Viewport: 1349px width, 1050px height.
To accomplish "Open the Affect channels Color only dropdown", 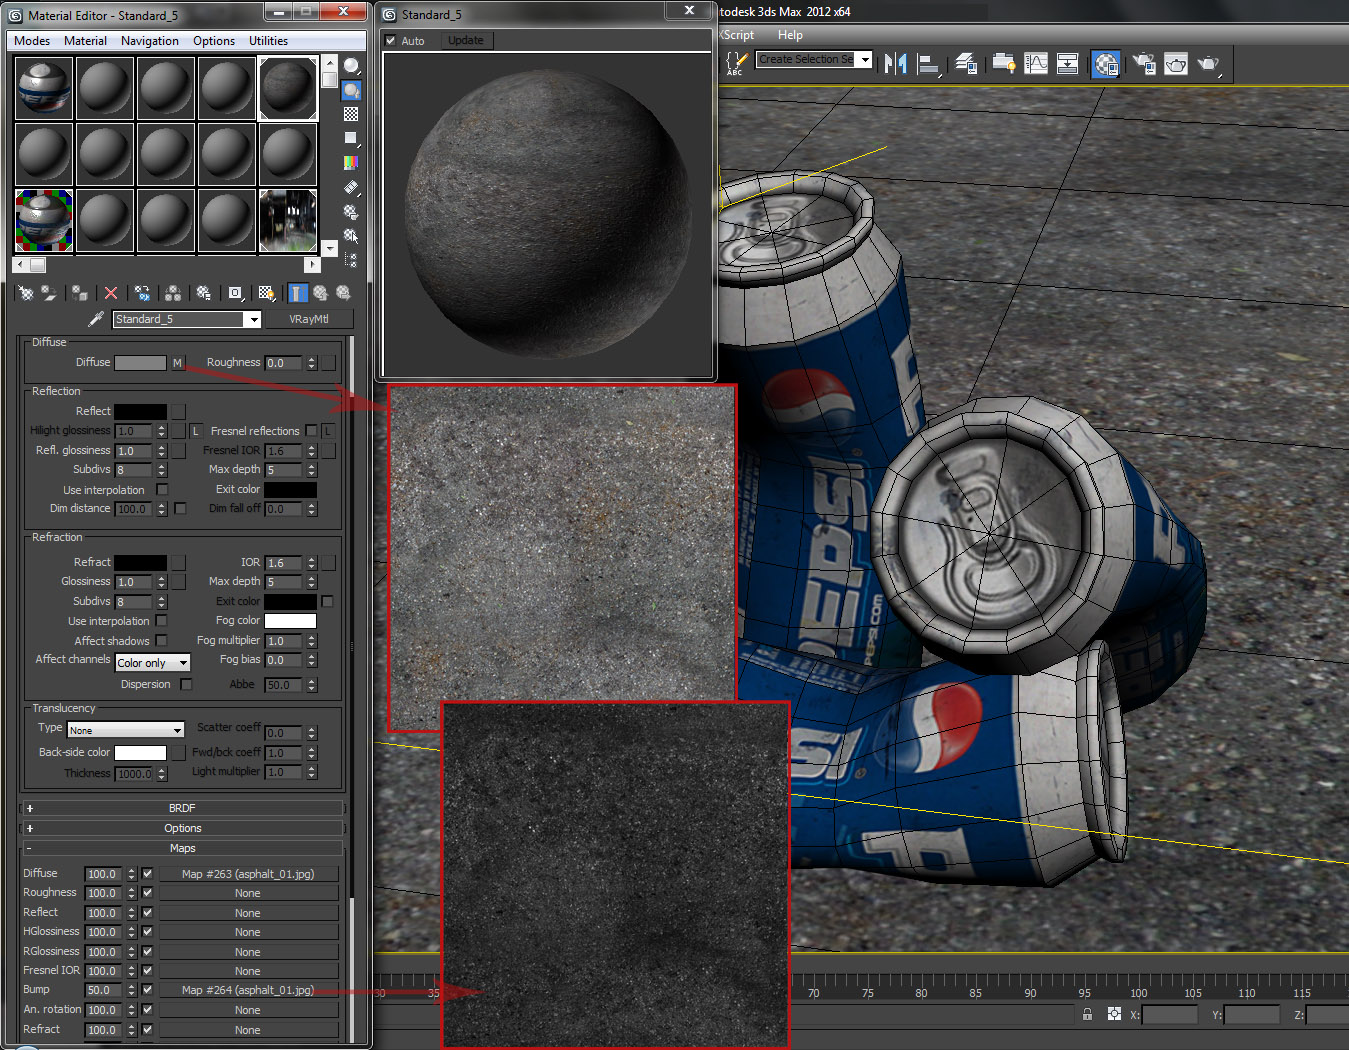I will [183, 663].
